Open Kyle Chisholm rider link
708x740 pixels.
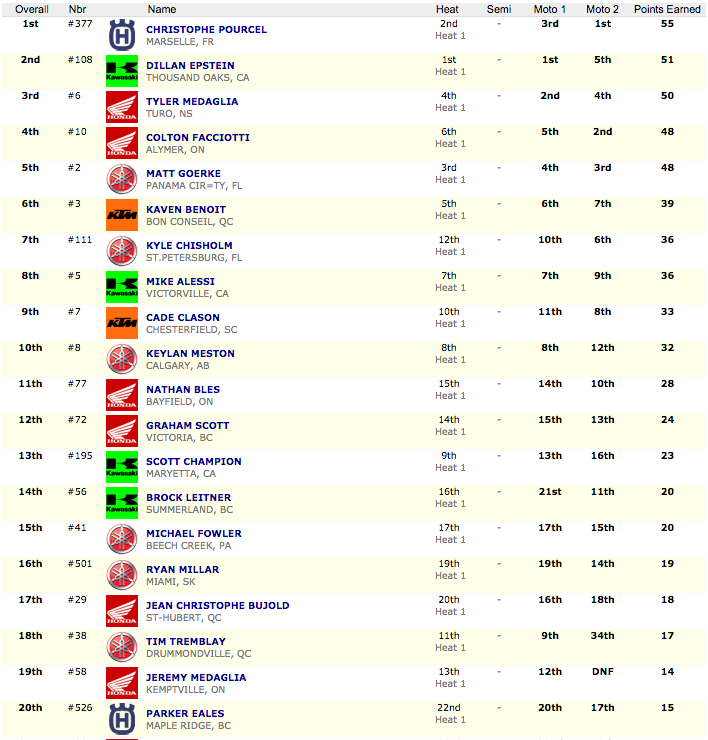click(x=189, y=245)
